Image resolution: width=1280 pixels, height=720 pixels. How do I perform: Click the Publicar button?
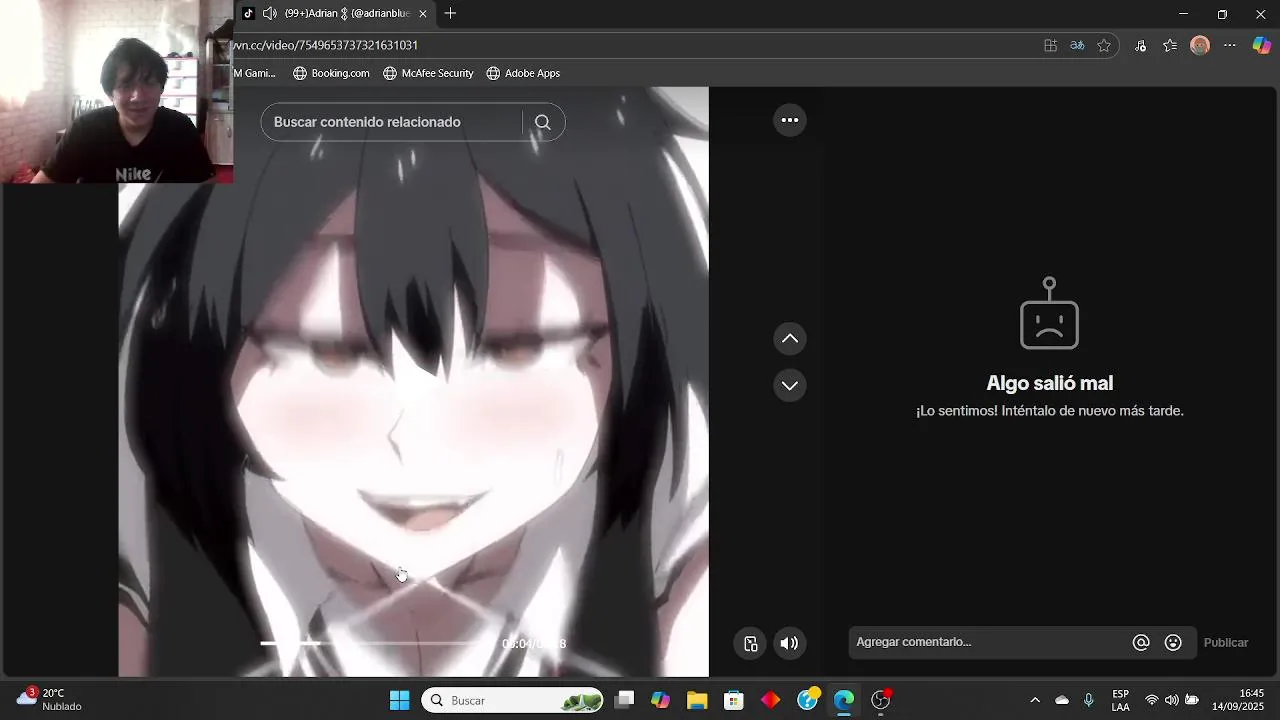pyautogui.click(x=1226, y=643)
